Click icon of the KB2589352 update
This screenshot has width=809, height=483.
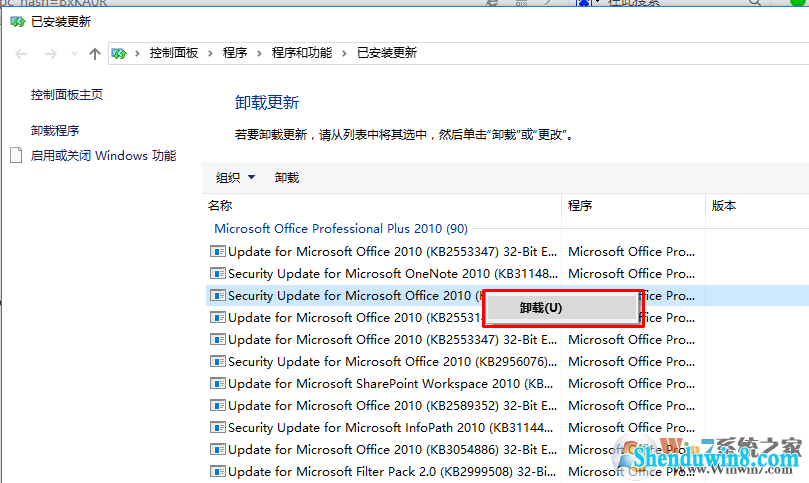[218, 406]
